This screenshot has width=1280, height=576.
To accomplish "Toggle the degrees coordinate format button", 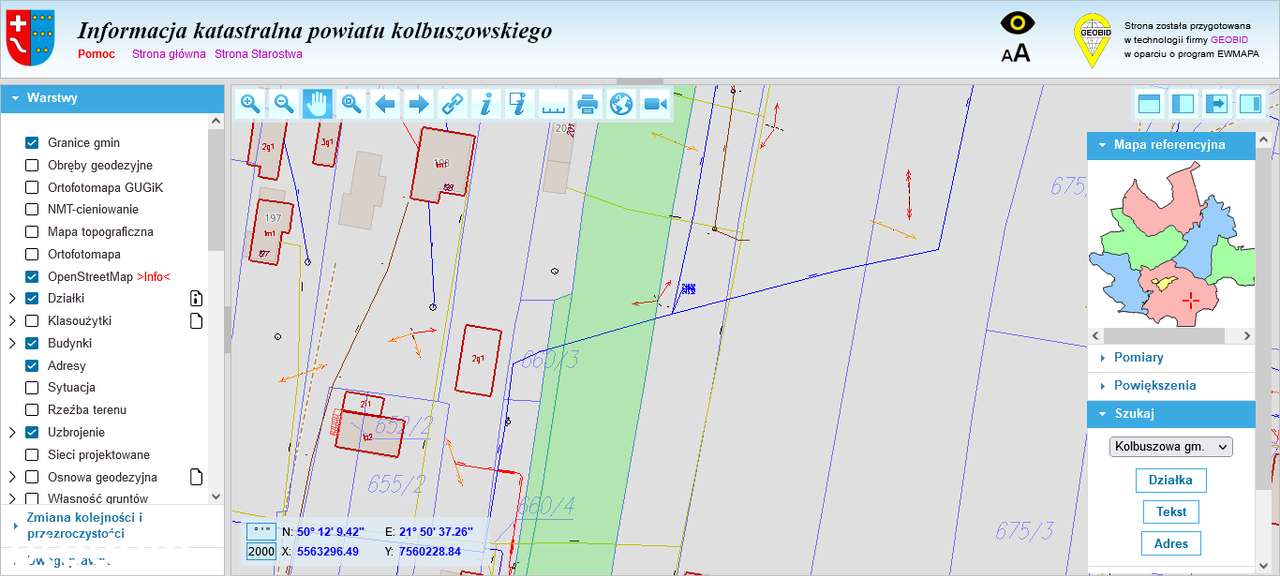I will pyautogui.click(x=261, y=532).
